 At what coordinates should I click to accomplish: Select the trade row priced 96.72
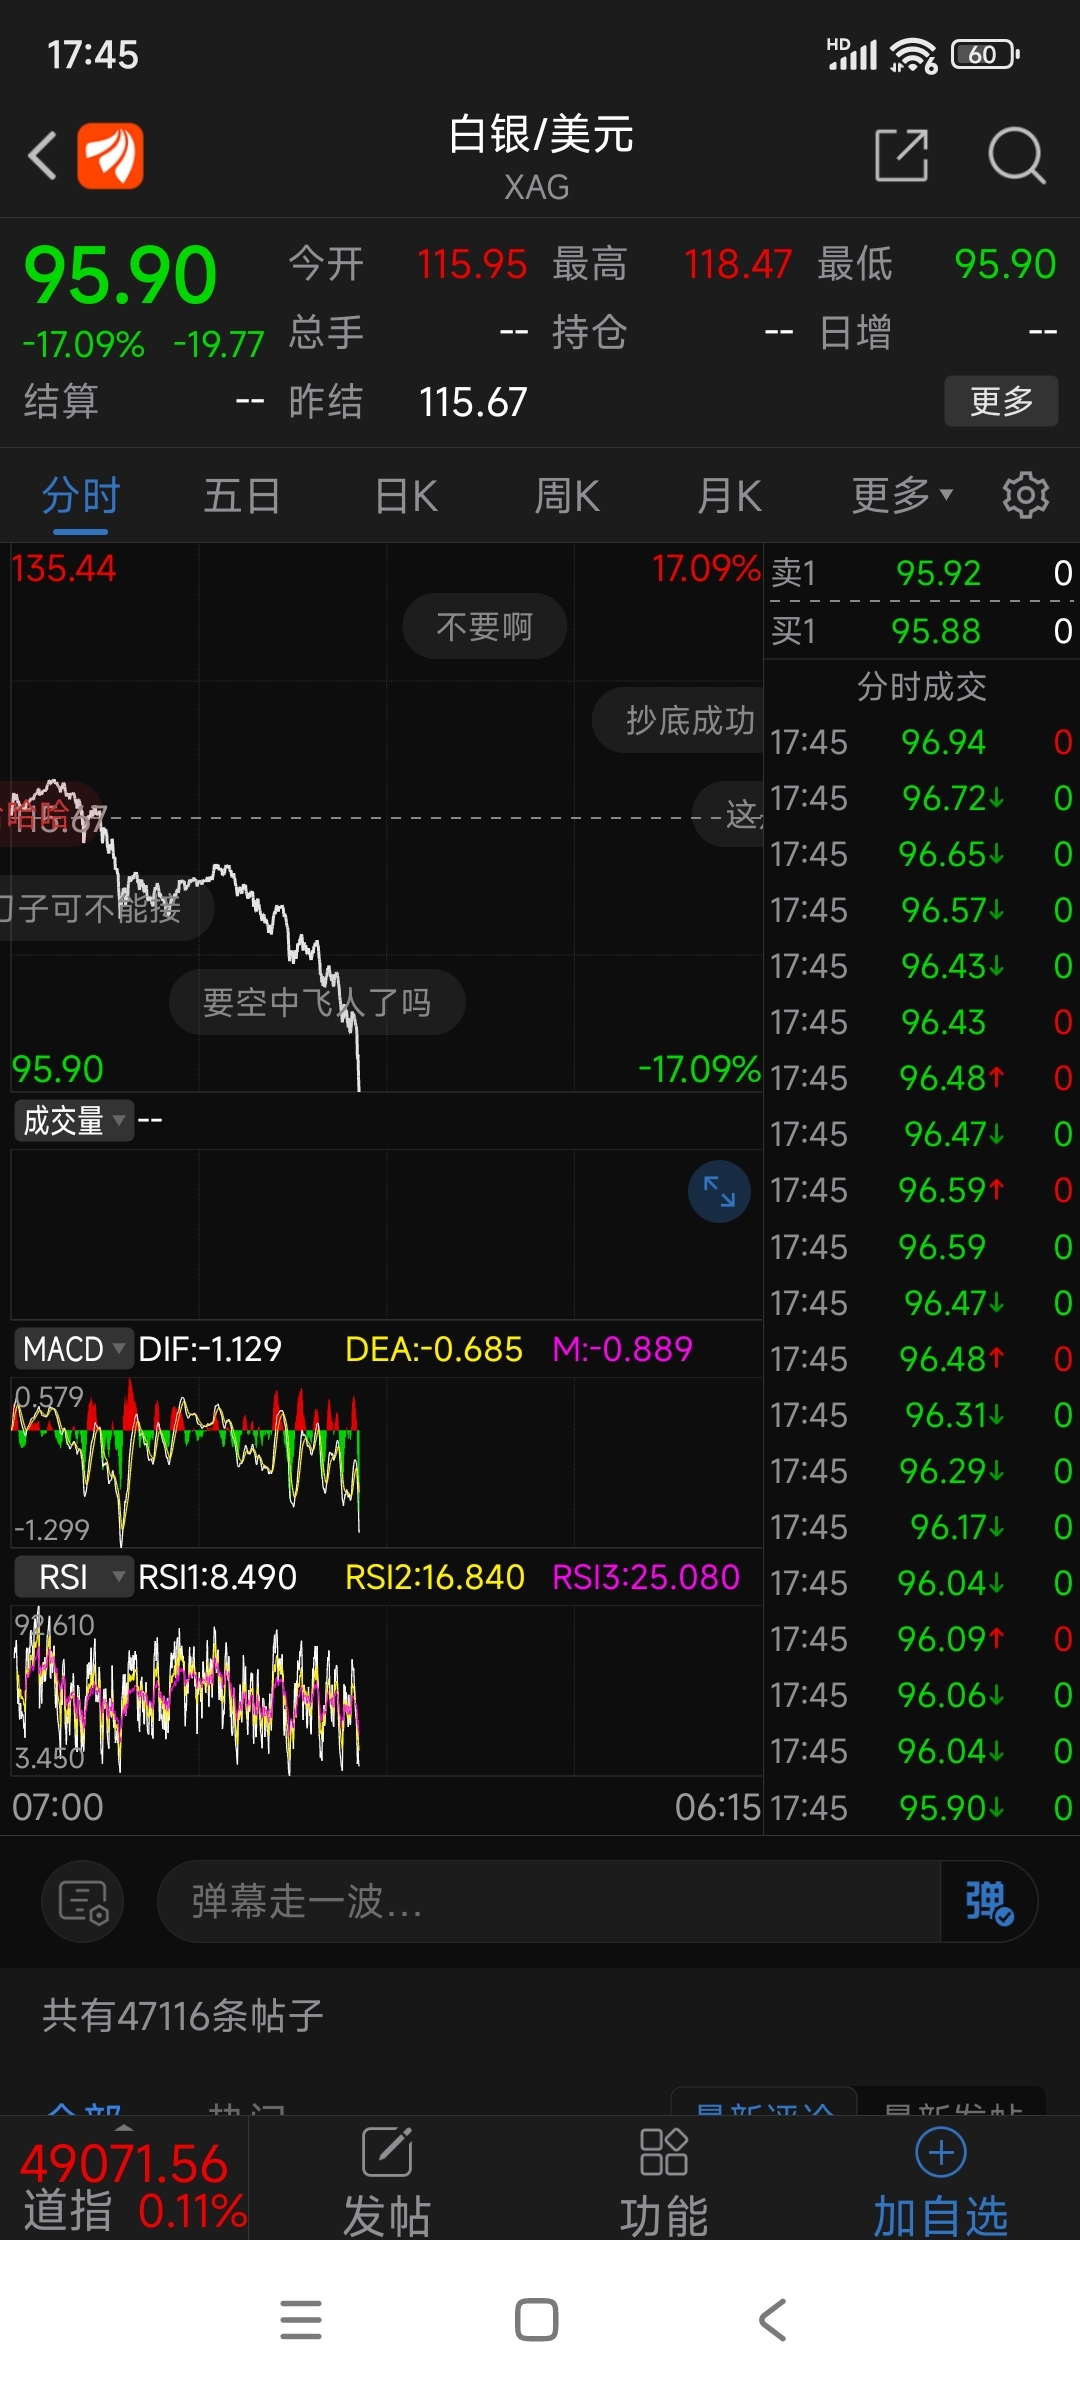tap(921, 798)
